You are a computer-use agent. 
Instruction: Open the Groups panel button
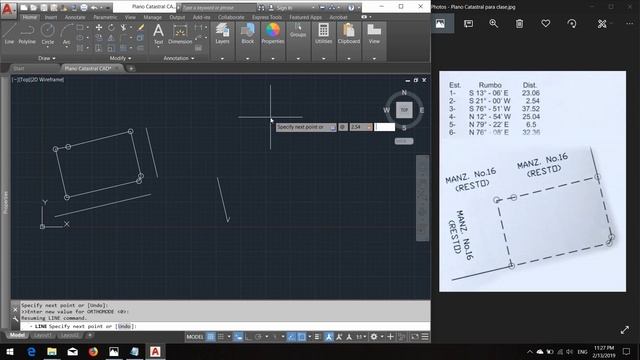[298, 31]
